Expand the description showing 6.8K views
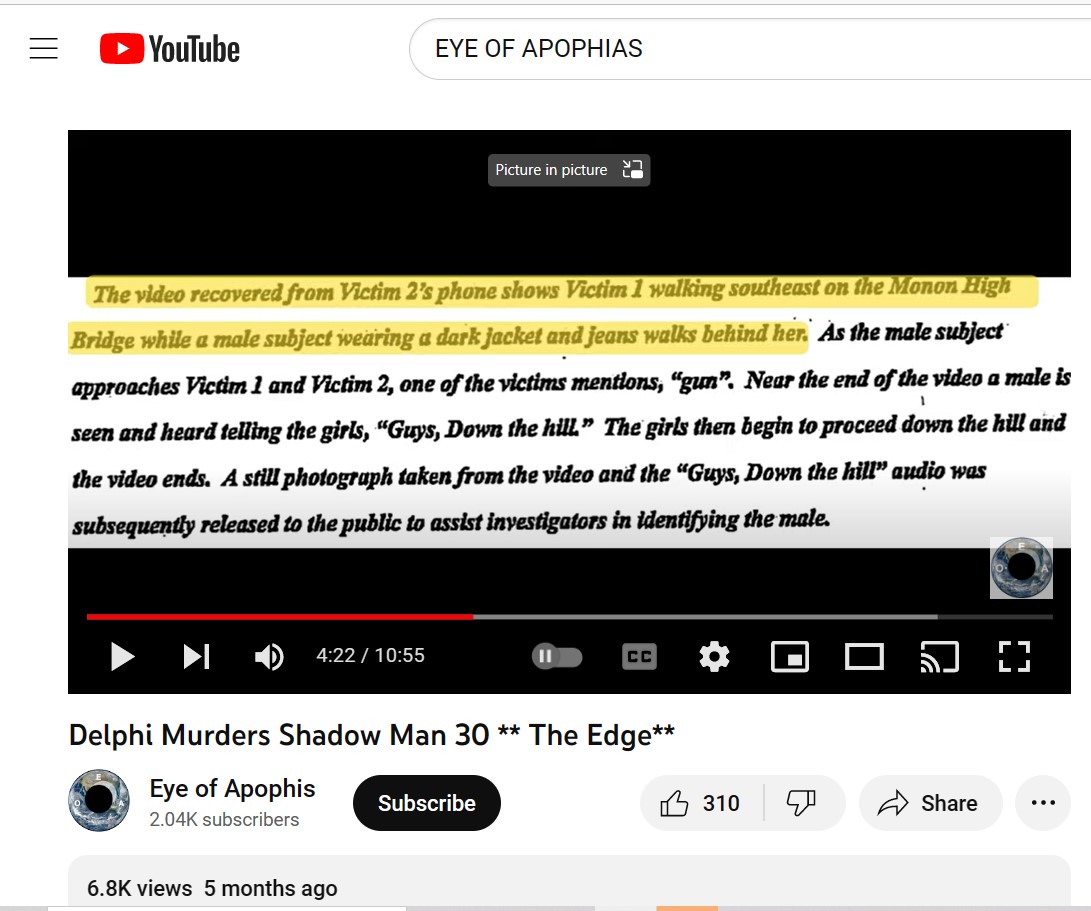Image resolution: width=1091 pixels, height=911 pixels. [x=569, y=882]
